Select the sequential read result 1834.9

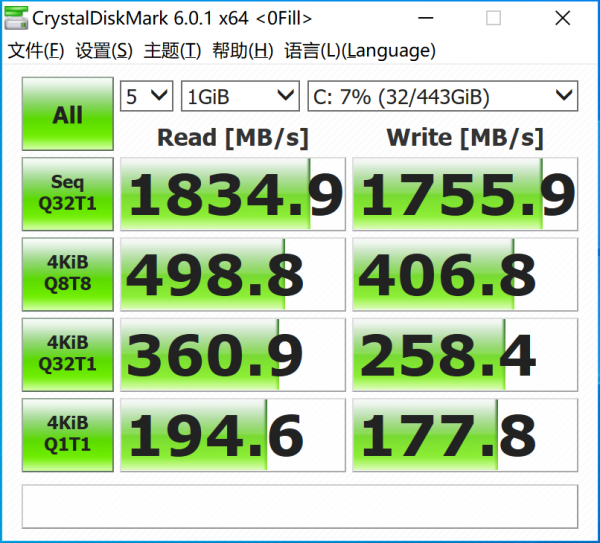point(232,194)
